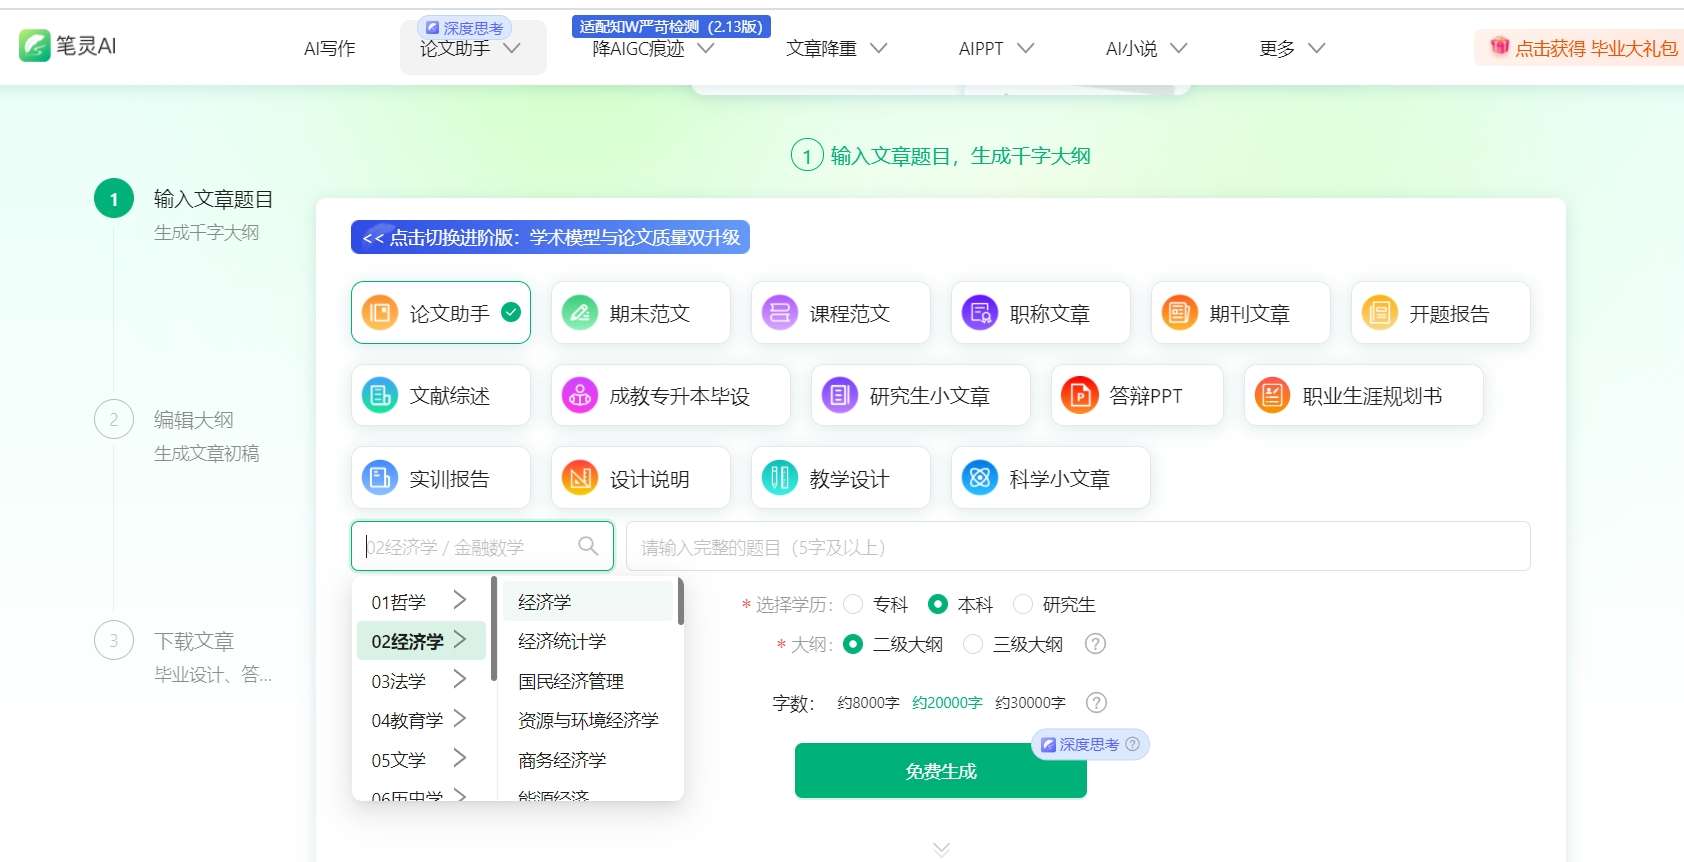Choose 资源与环境经济学 from subject submenu

588,720
